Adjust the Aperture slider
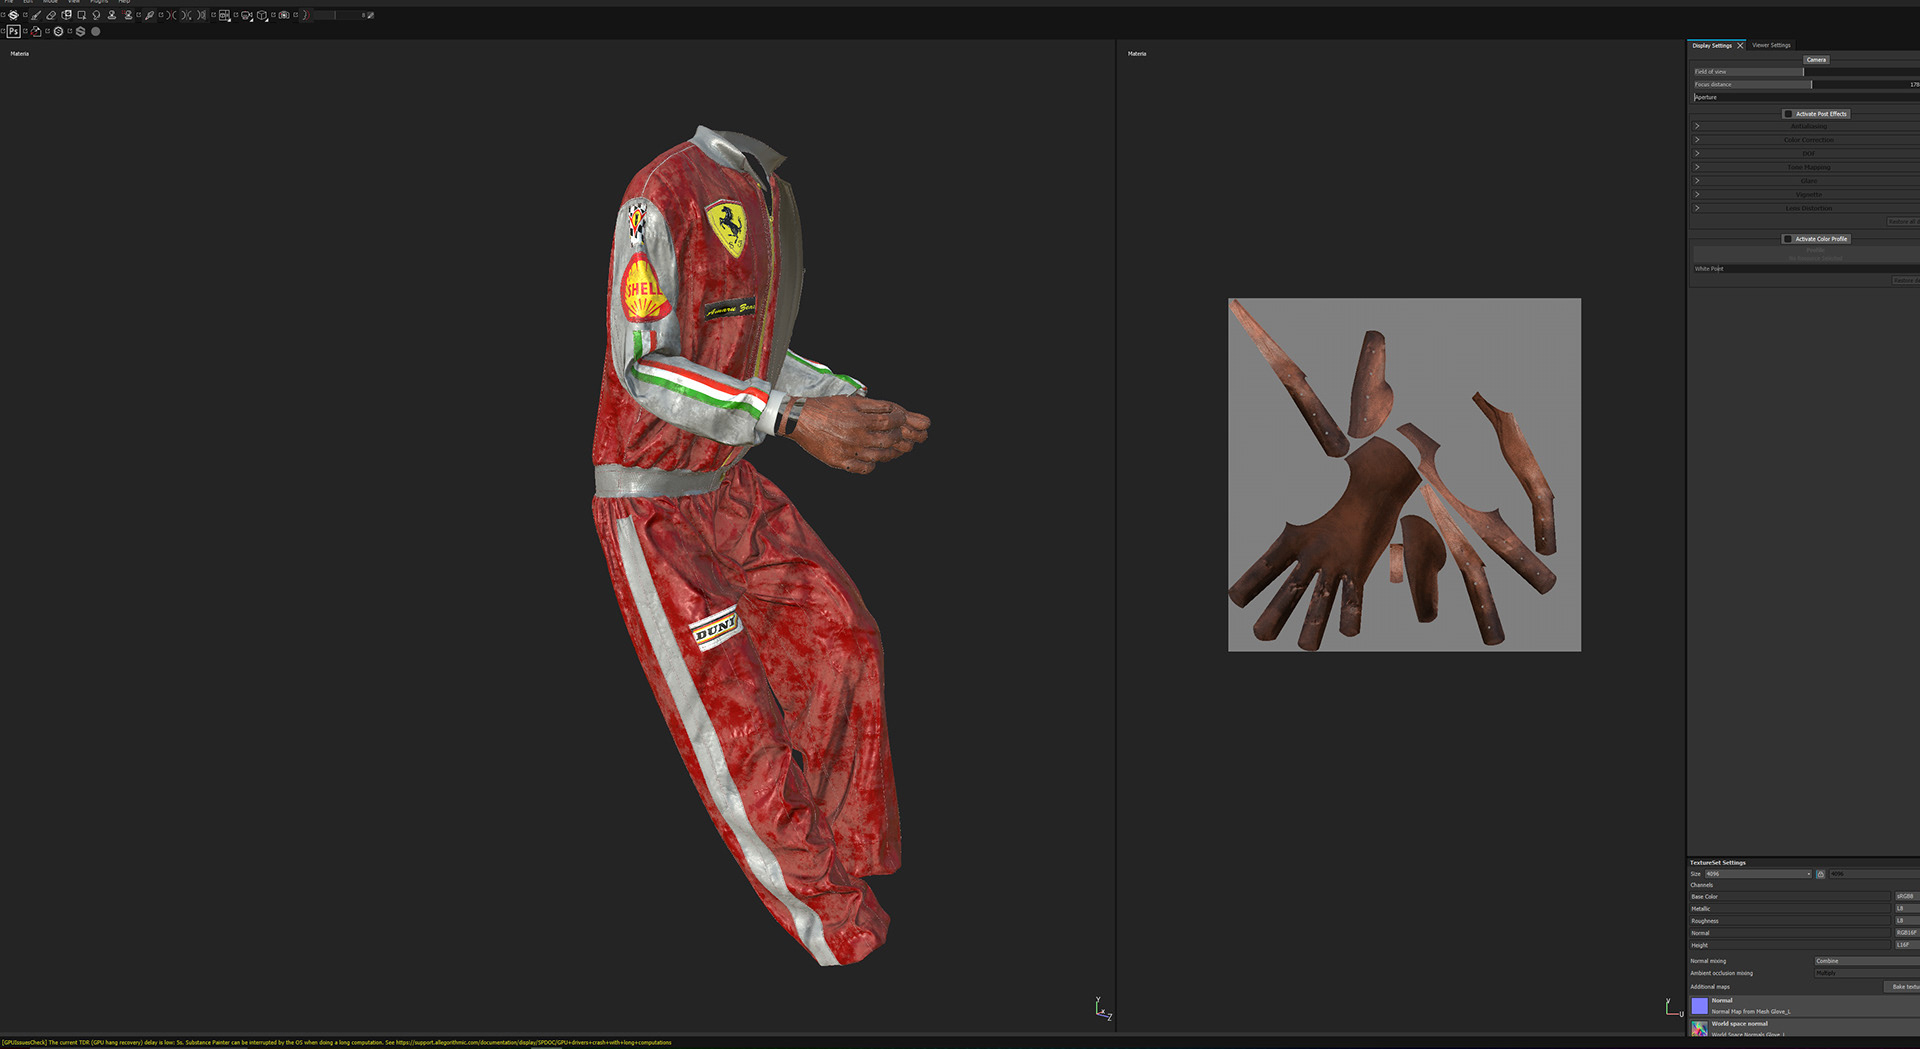This screenshot has width=1920, height=1049. (1806, 97)
